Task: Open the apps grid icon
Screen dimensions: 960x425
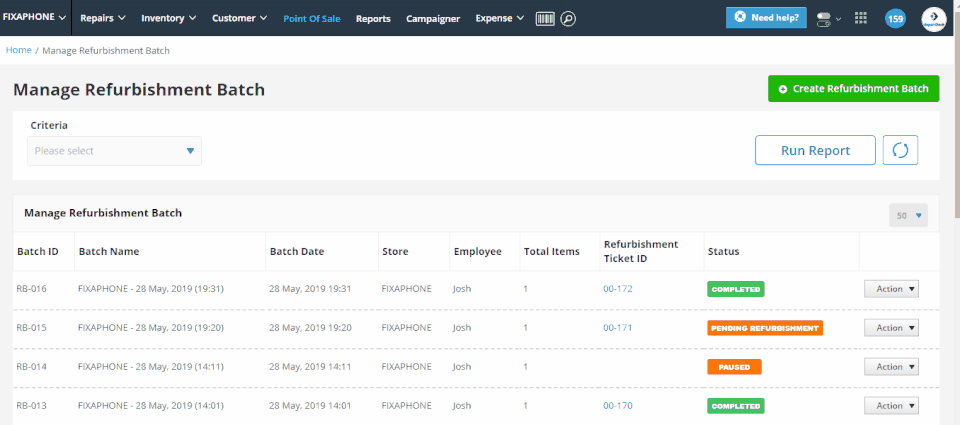Action: click(861, 18)
